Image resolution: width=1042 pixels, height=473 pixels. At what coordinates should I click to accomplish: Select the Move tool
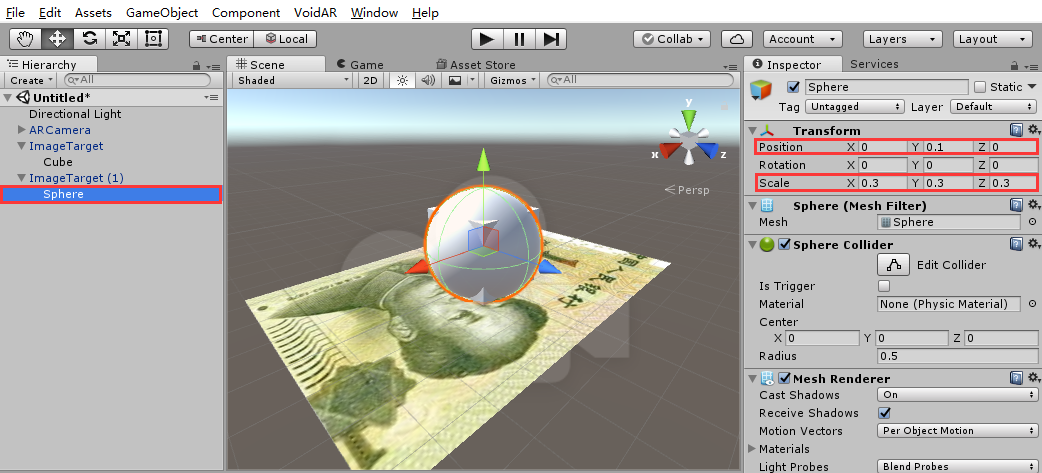tap(57, 39)
